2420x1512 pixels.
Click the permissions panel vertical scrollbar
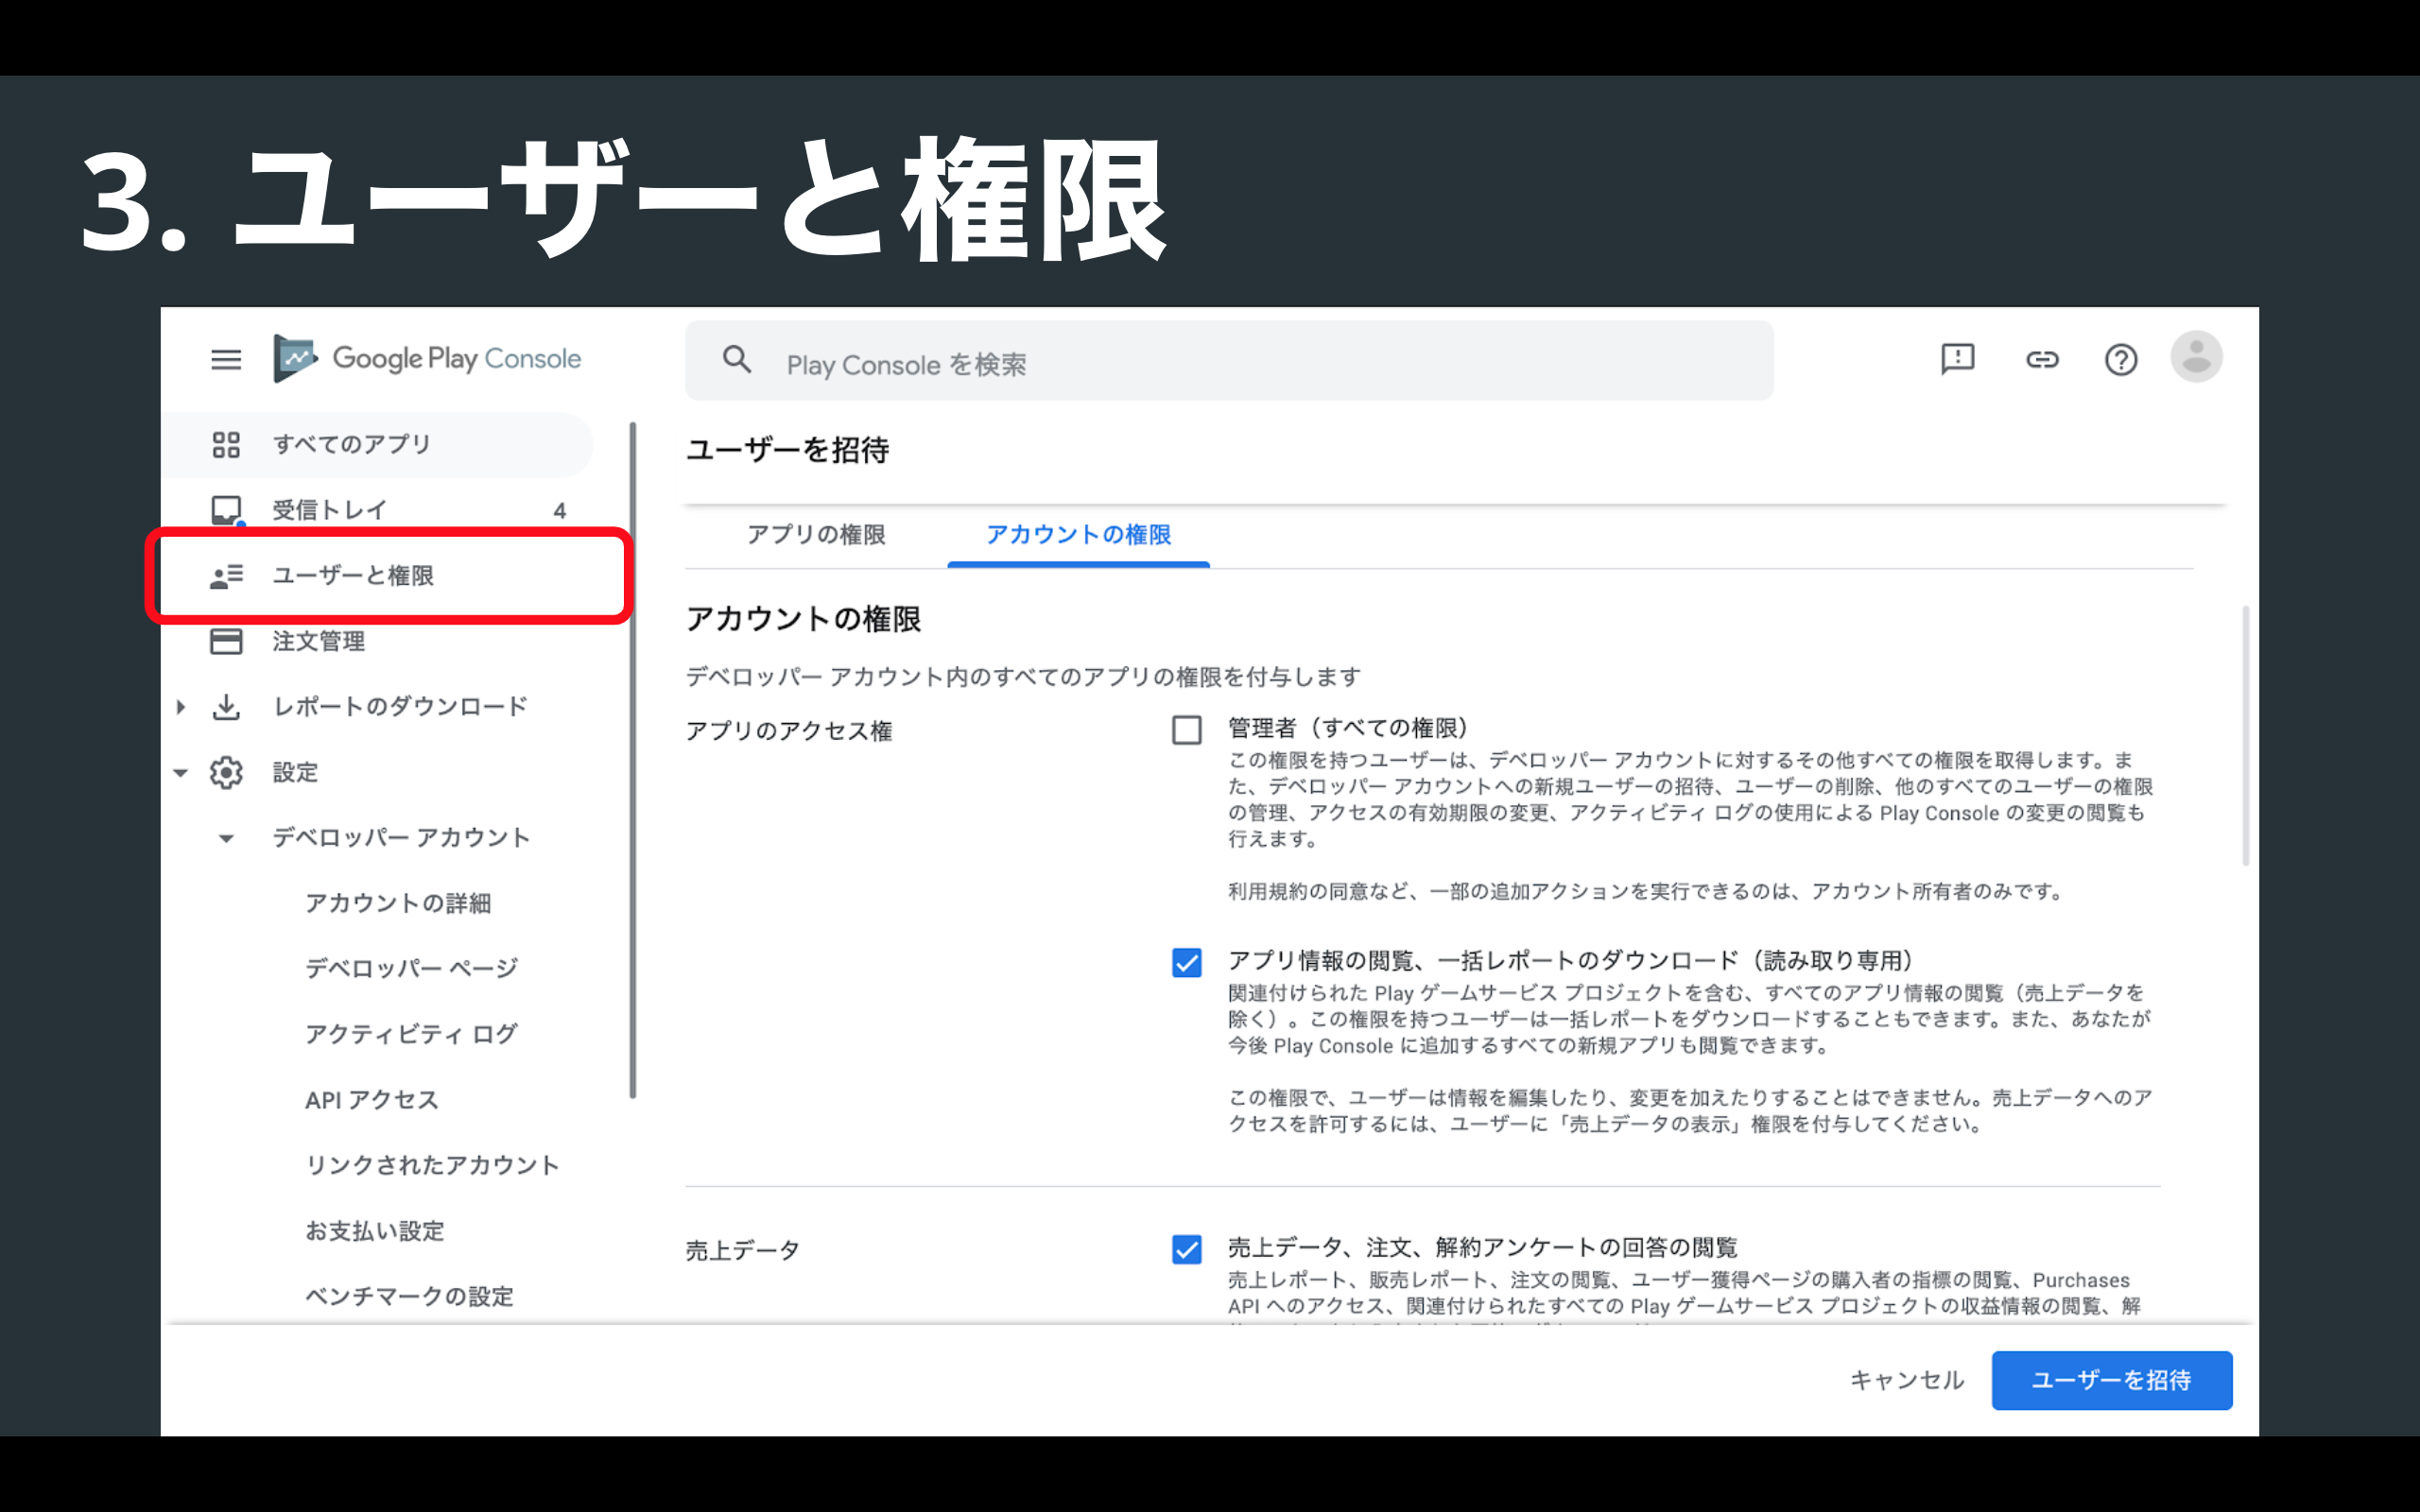coord(2245,735)
